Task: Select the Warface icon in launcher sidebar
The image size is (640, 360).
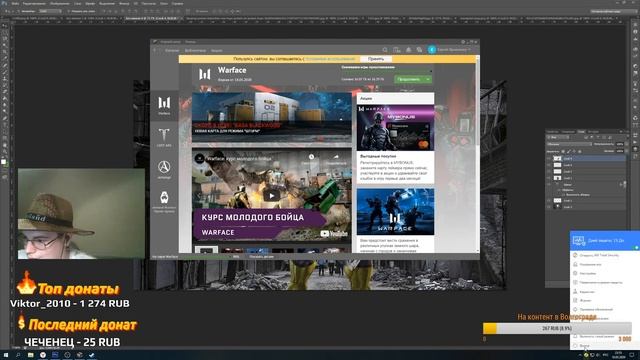Action: [x=164, y=105]
